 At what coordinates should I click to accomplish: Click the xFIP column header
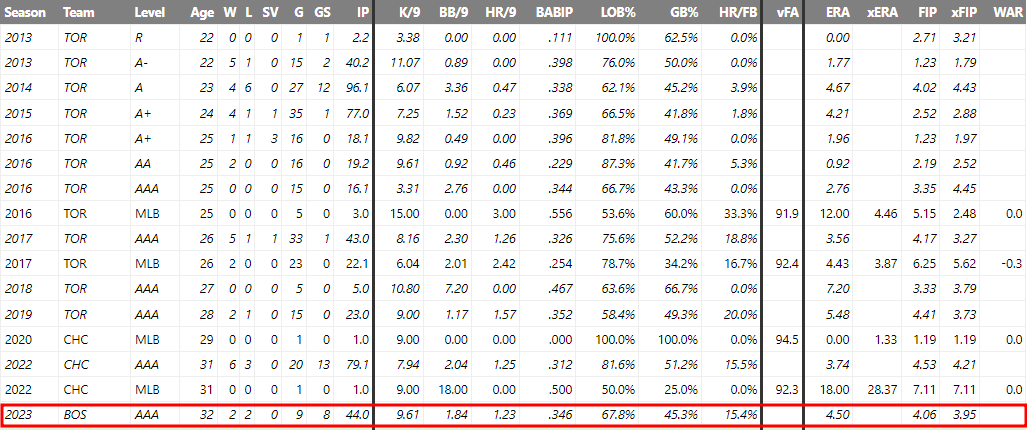(963, 12)
